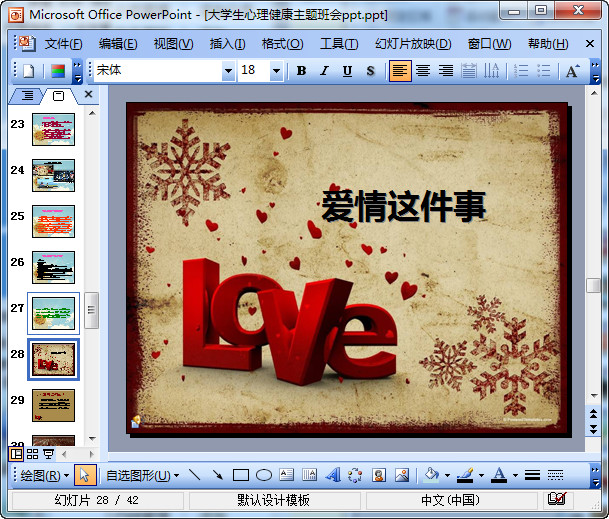
Task: Apply fill color with paint bucket
Action: [x=432, y=475]
